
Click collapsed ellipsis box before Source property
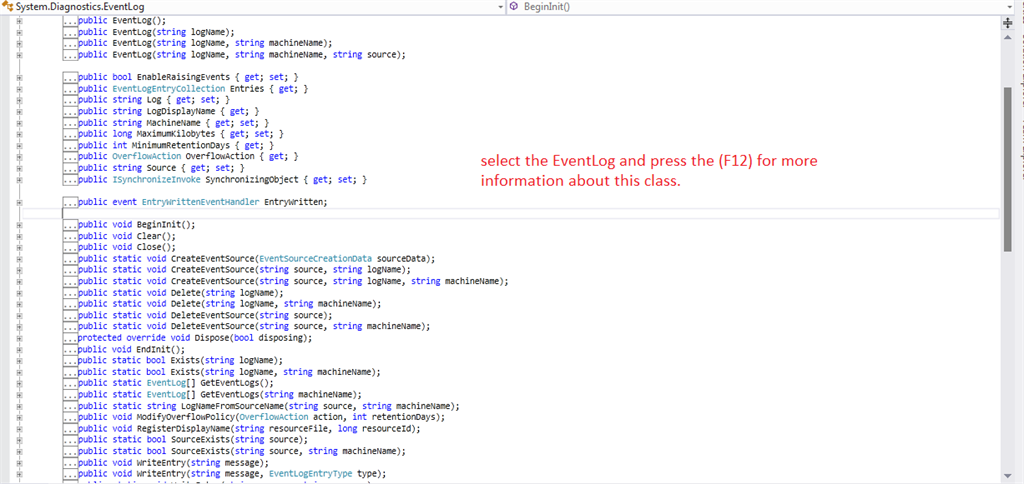pyautogui.click(x=71, y=168)
